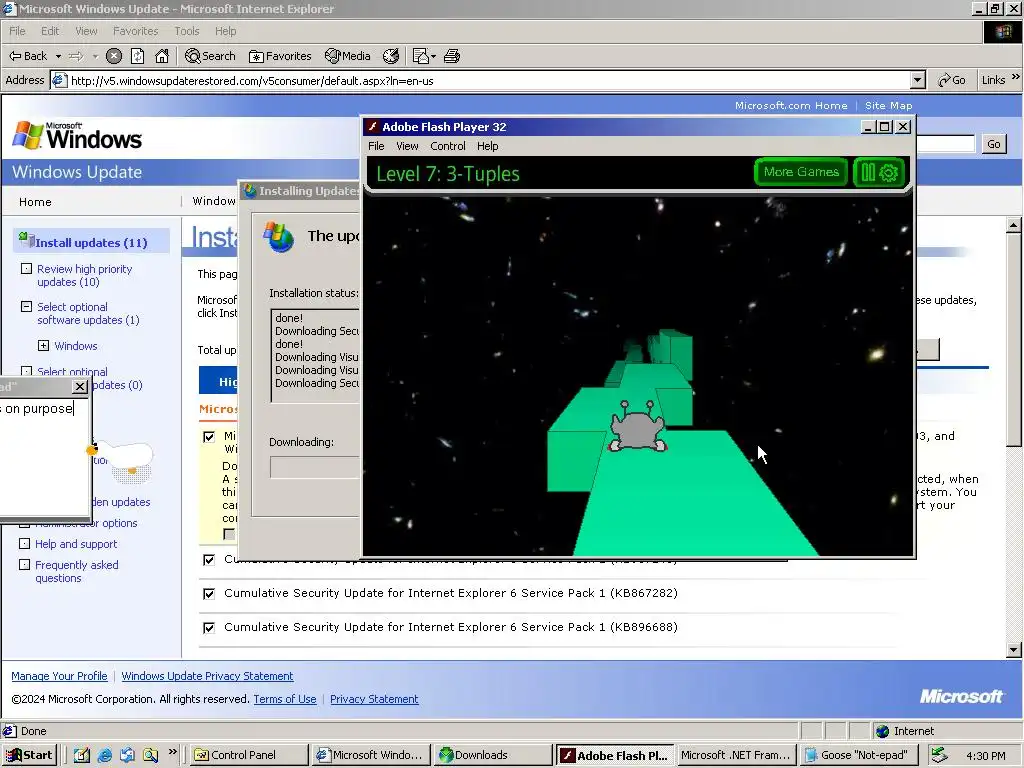
Task: Stop page loading with the Stop icon
Action: 114,56
